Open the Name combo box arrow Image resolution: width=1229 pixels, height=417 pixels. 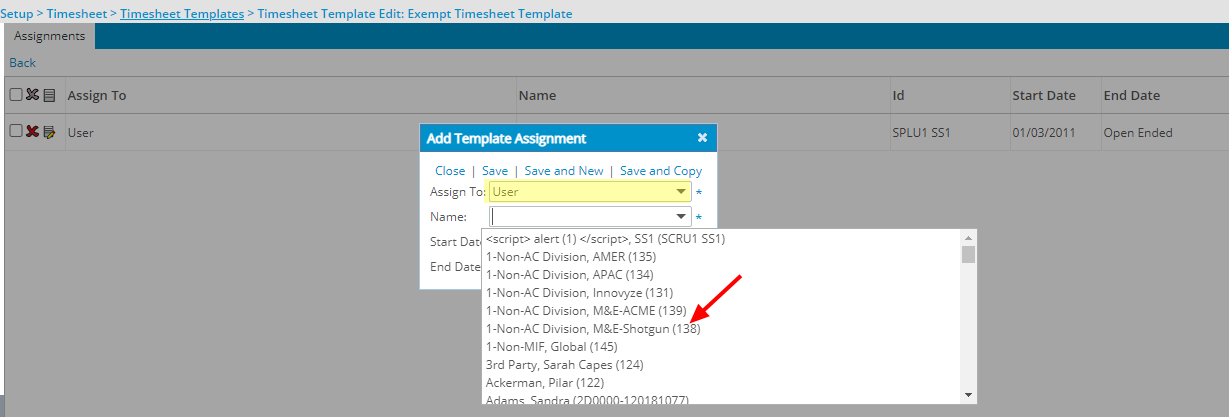tap(681, 217)
